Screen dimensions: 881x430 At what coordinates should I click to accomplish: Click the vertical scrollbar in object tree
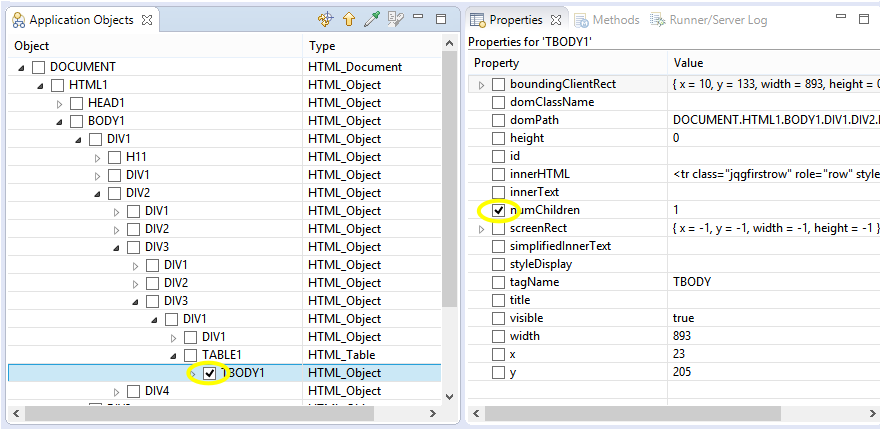[451, 200]
